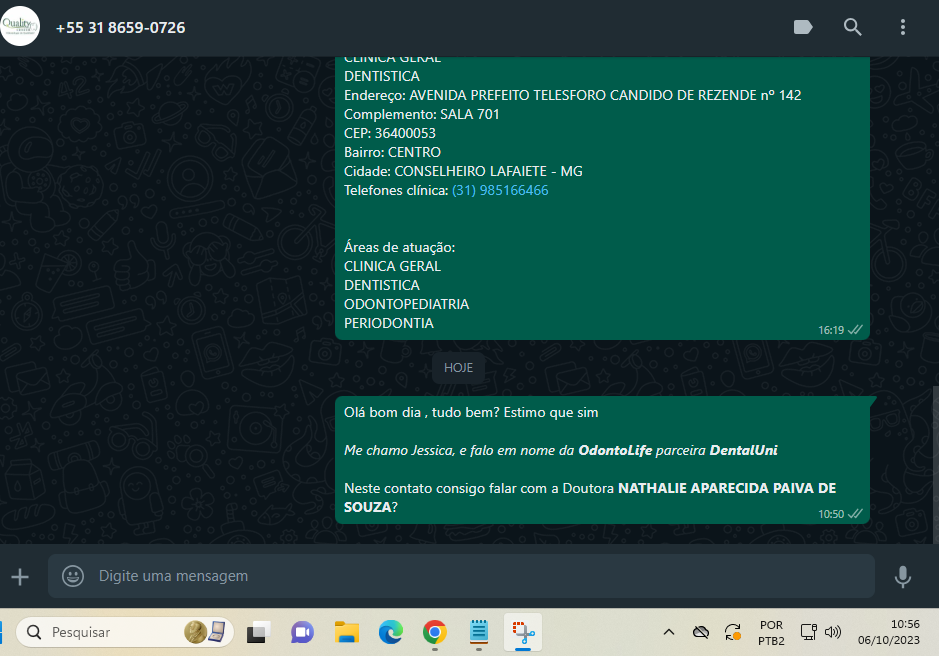Click the 'ODONTOPEDIATRIA' line

click(407, 304)
